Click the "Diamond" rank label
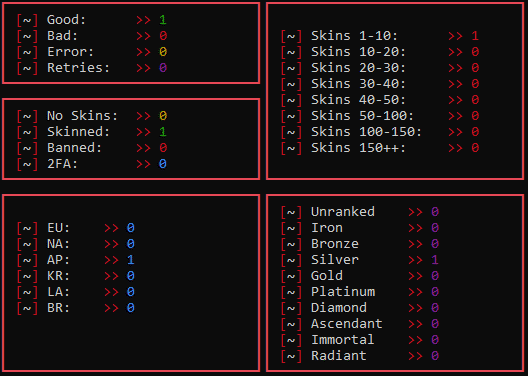 tap(339, 308)
